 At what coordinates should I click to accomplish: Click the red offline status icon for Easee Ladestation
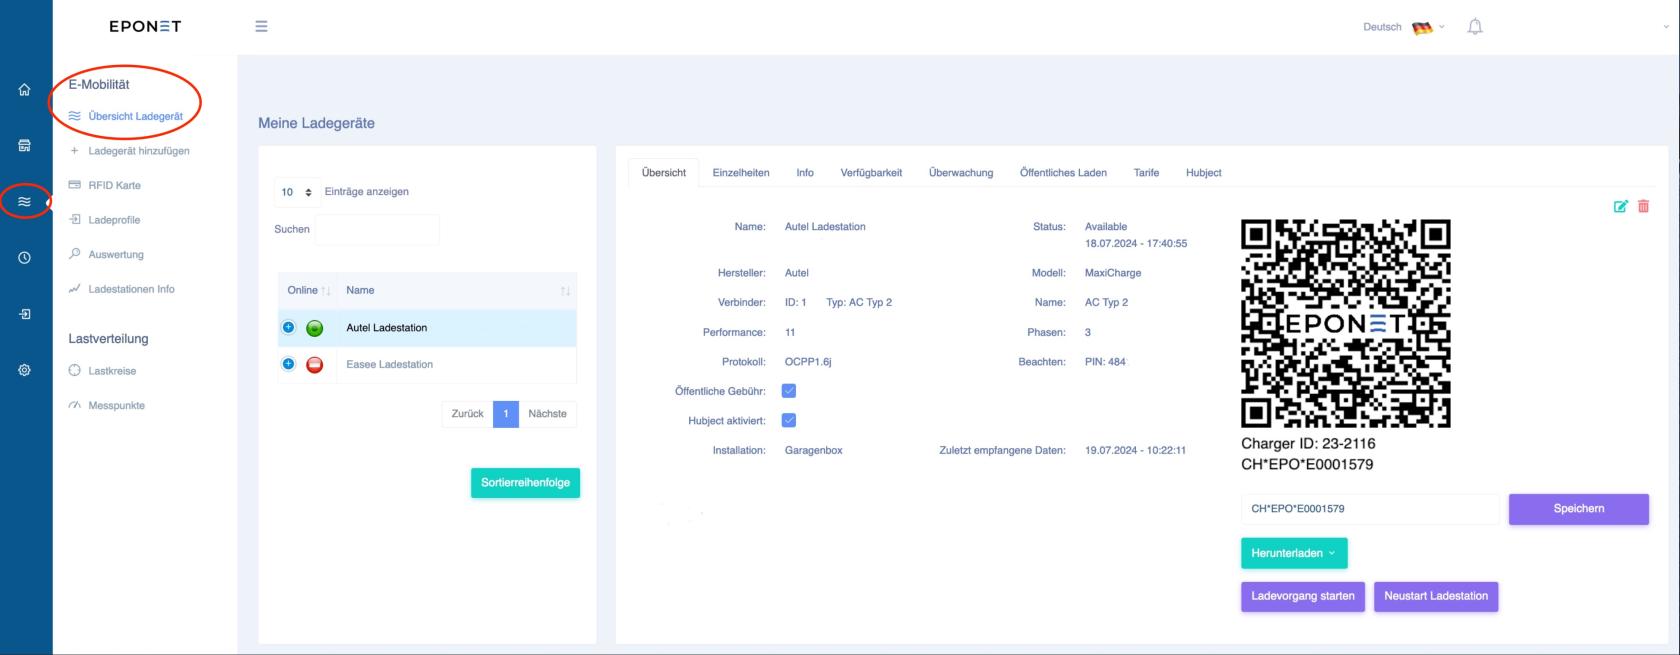click(314, 365)
